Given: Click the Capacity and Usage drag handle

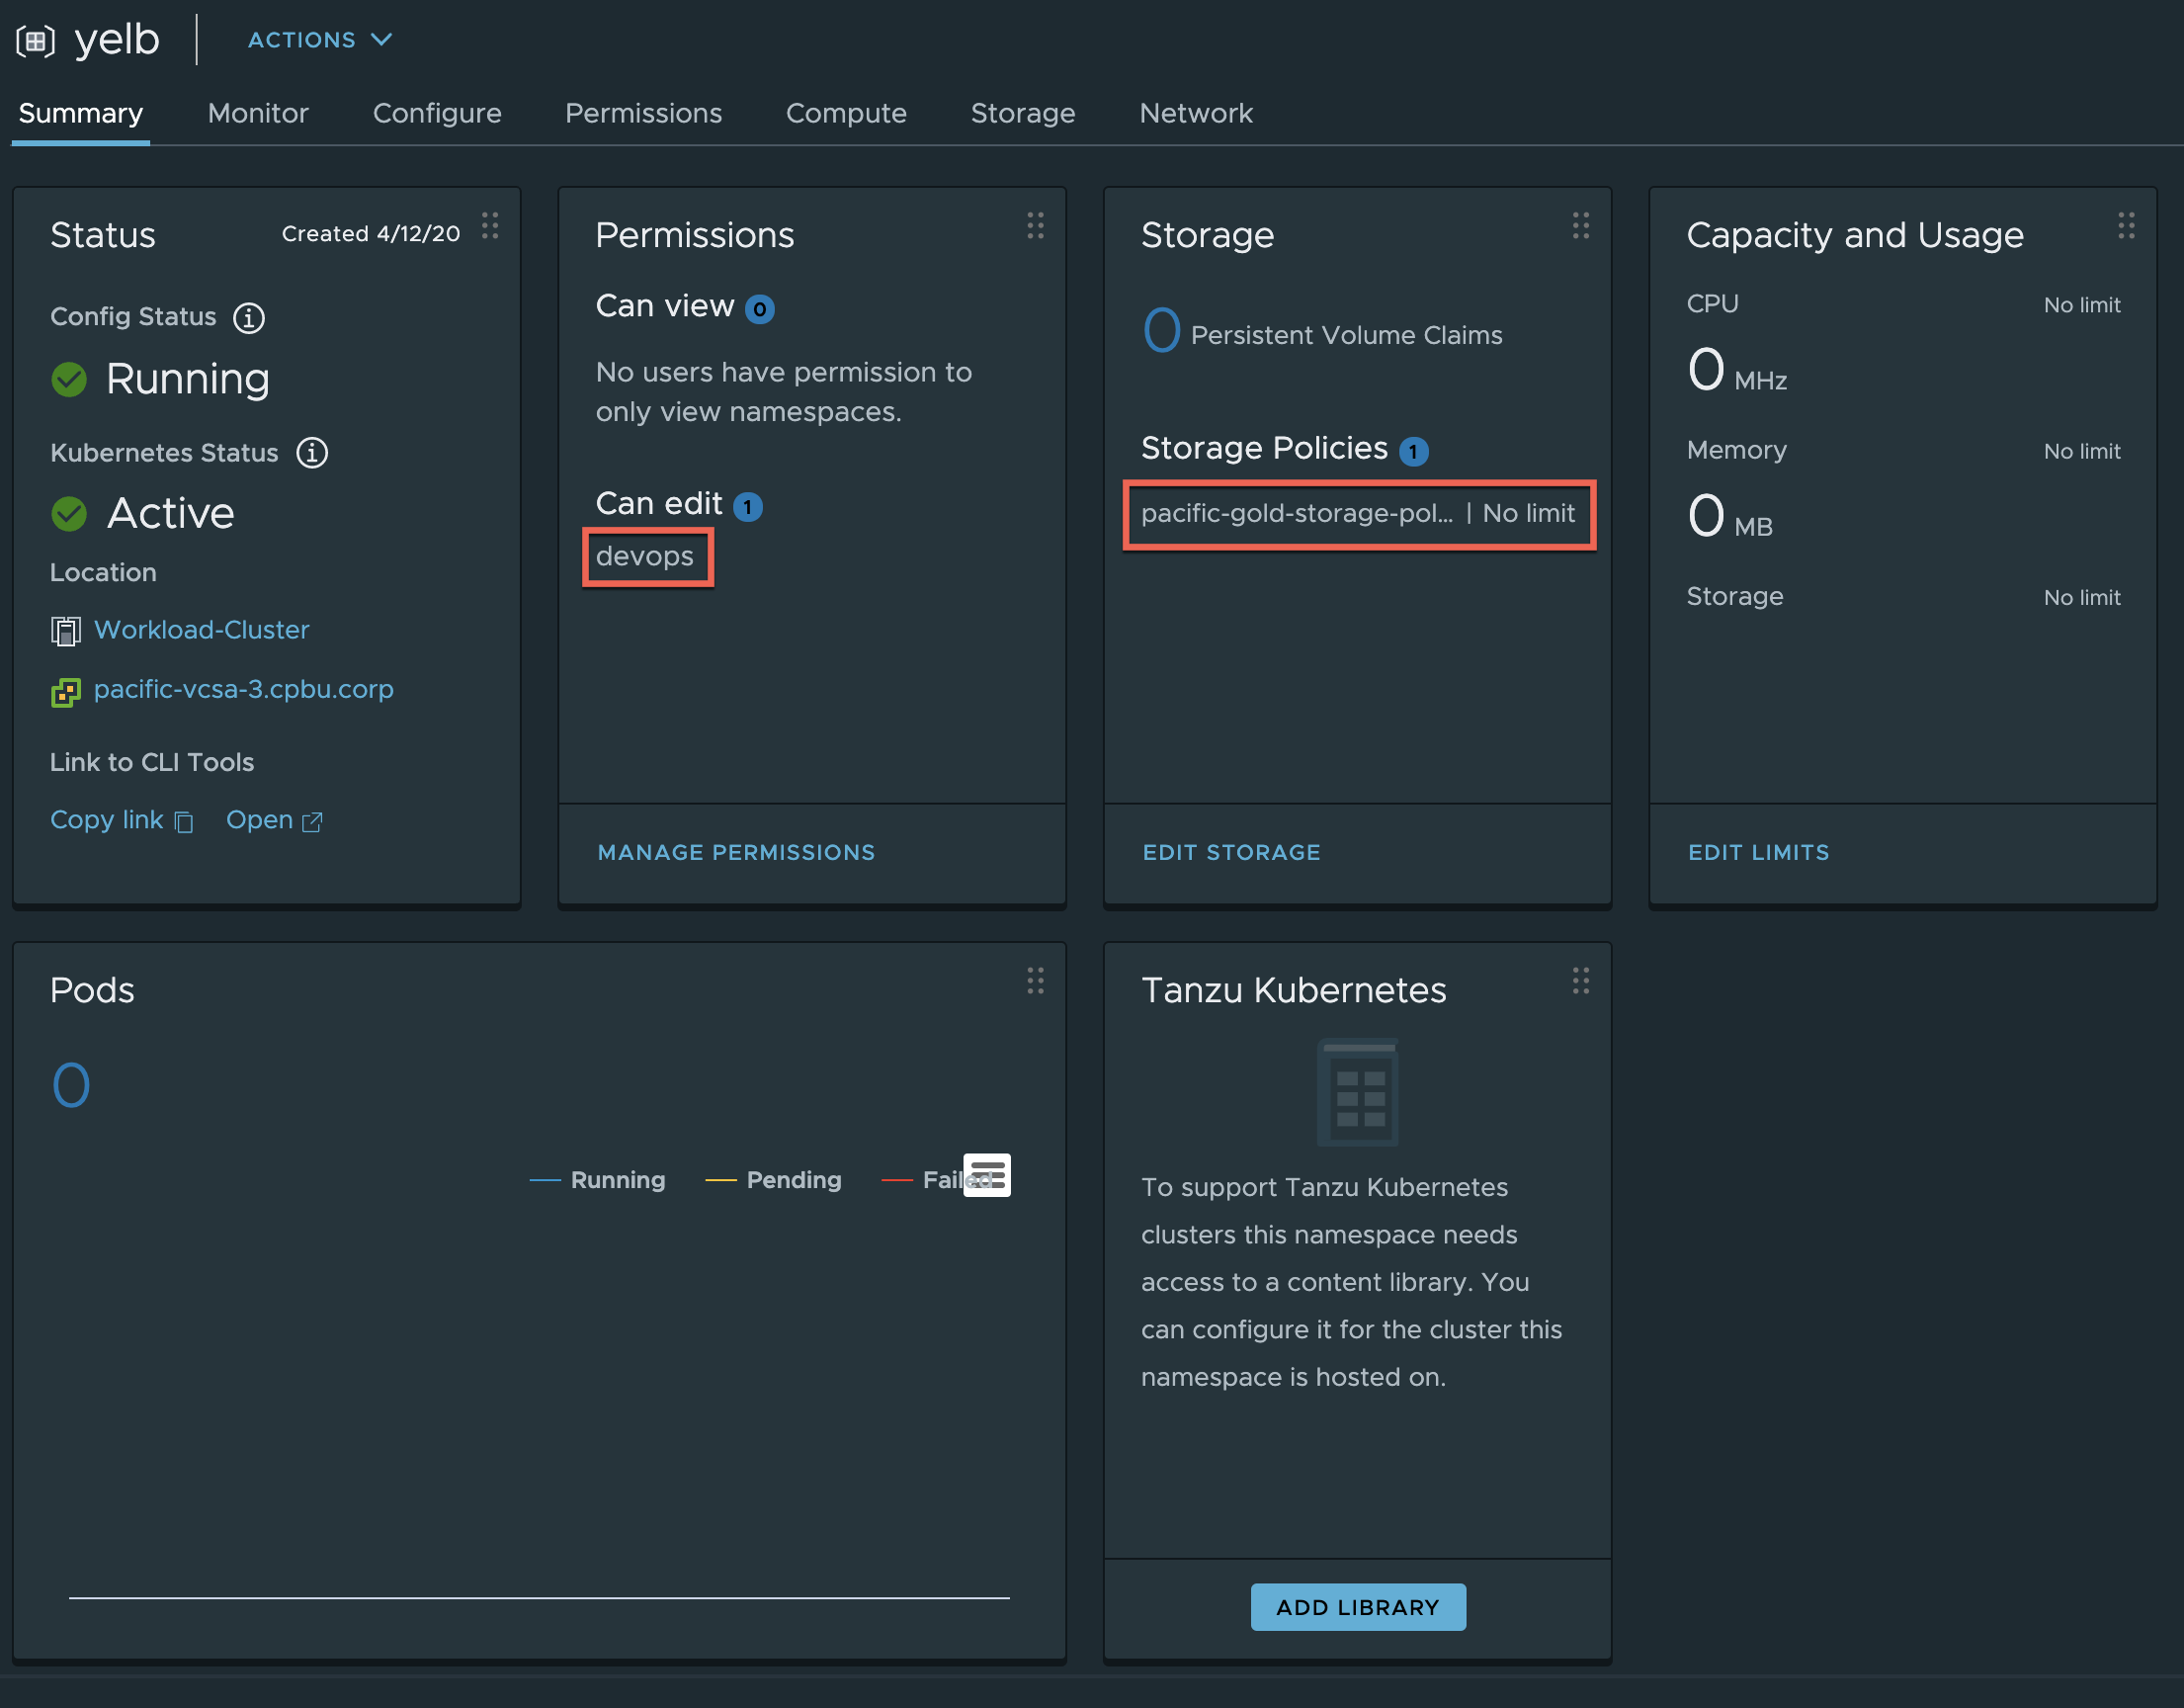Looking at the screenshot, I should 2126,226.
